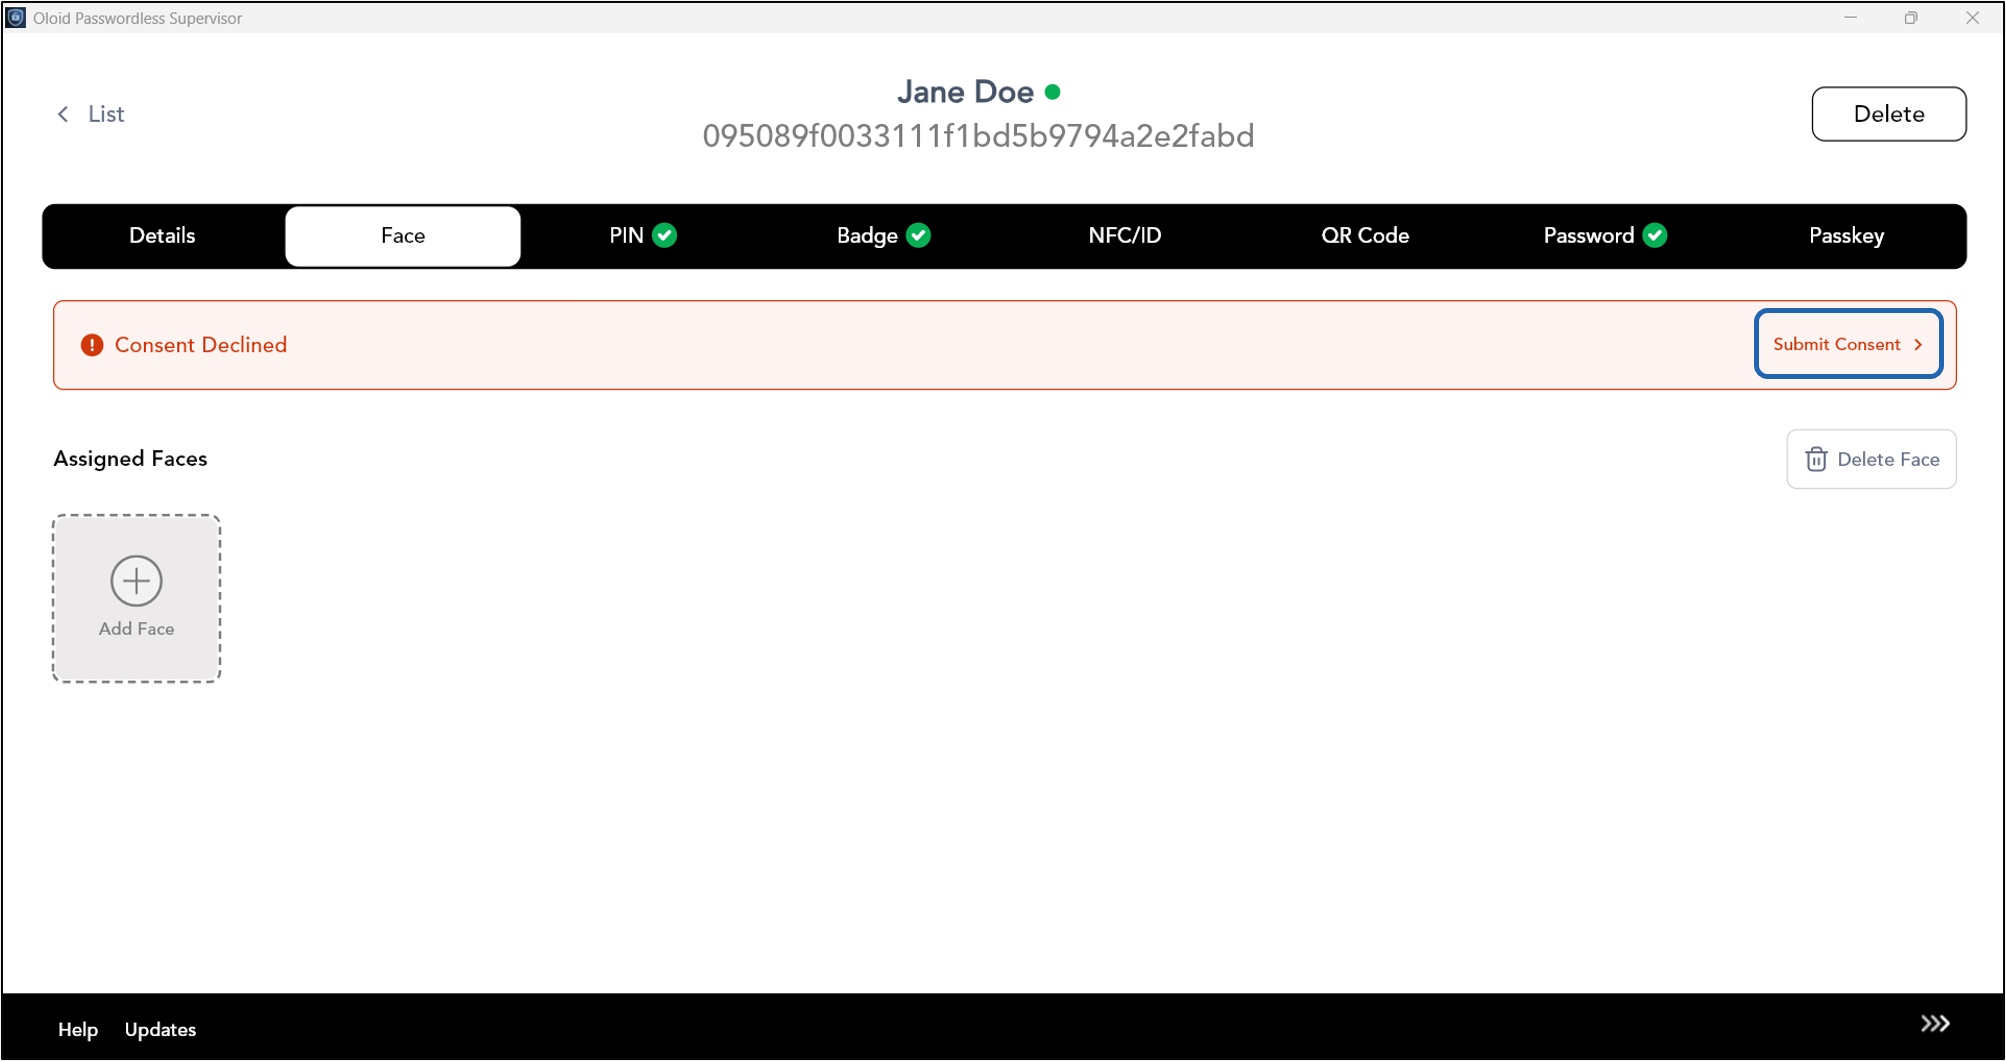Click the green checkmark beside PIN
The image size is (2006, 1061).
point(665,236)
